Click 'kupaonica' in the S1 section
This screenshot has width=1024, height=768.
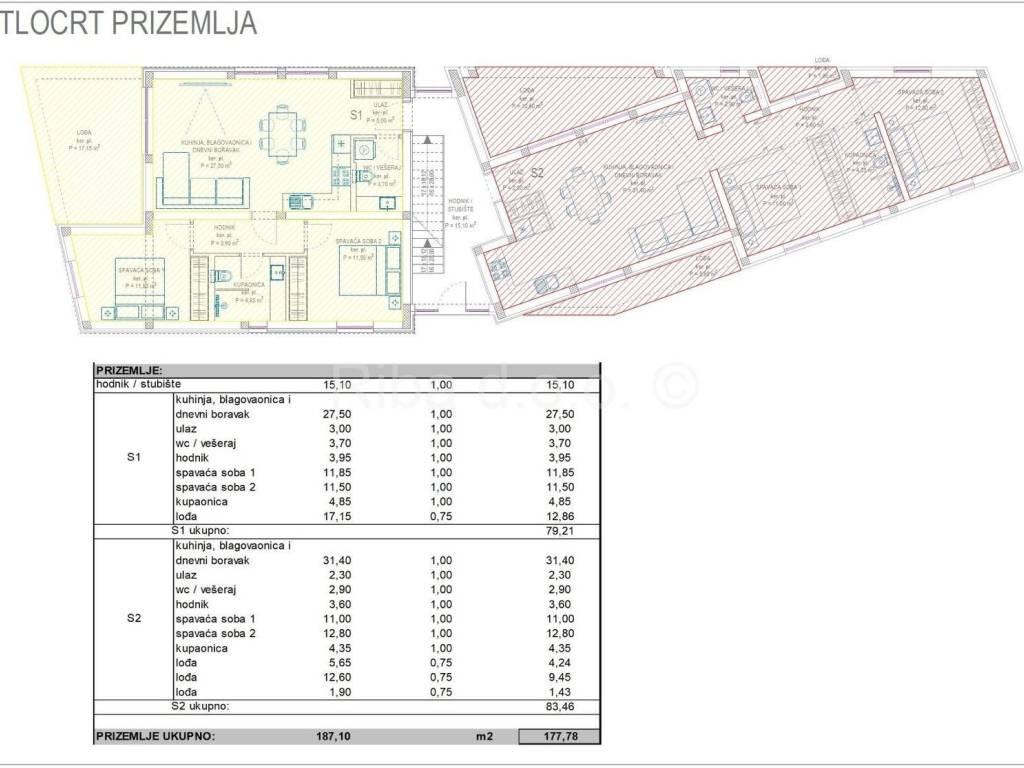click(x=201, y=502)
